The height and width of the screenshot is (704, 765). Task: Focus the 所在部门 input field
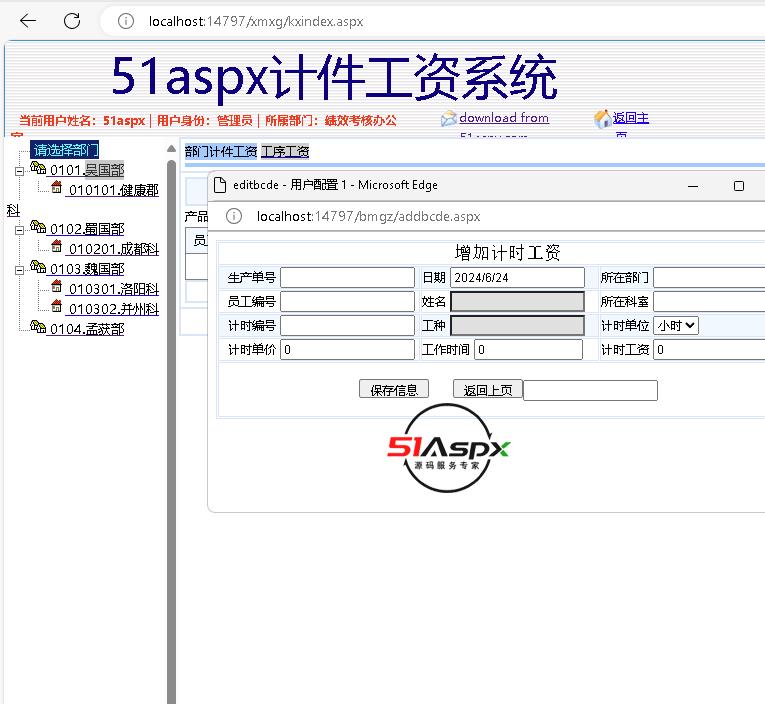pyautogui.click(x=709, y=278)
